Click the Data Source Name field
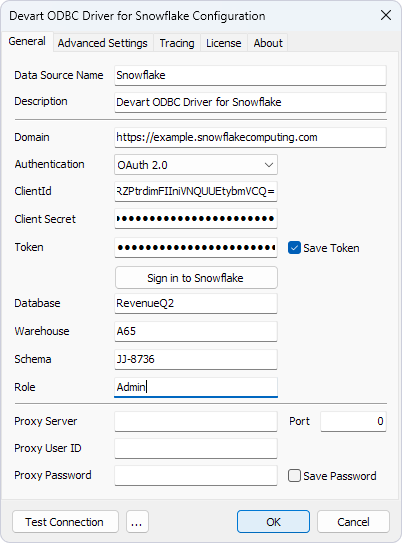Image resolution: width=402 pixels, height=543 pixels. pos(250,75)
